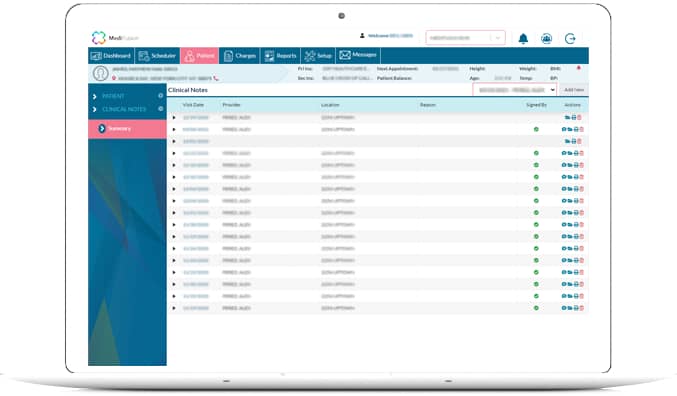Open the pink dropdown in top header

465,38
